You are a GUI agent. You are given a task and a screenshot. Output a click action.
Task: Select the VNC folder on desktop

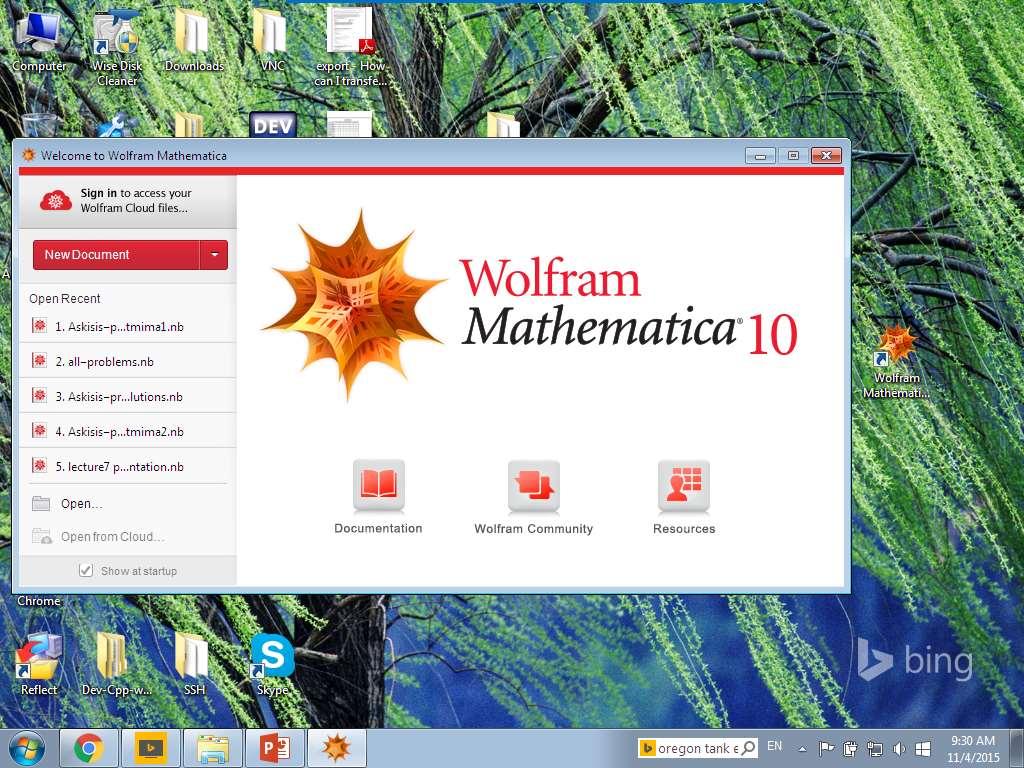pyautogui.click(x=272, y=40)
